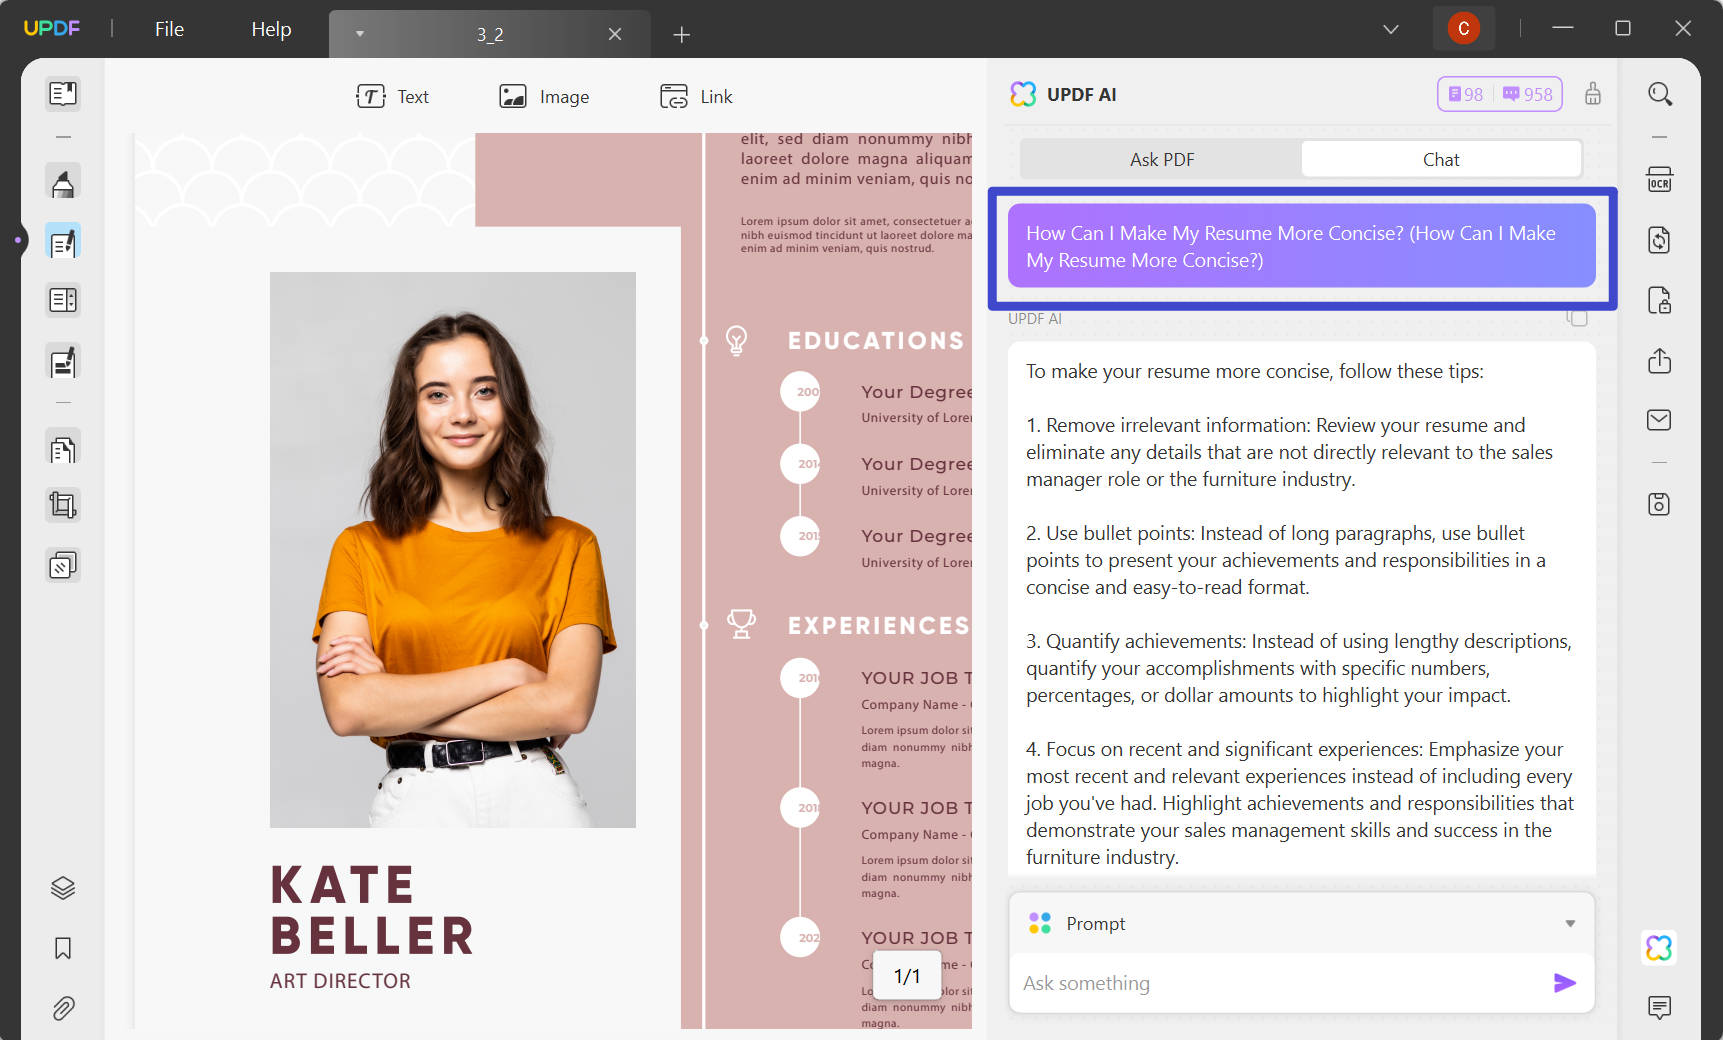
Task: Copy the UPDF AI response
Action: click(1577, 317)
